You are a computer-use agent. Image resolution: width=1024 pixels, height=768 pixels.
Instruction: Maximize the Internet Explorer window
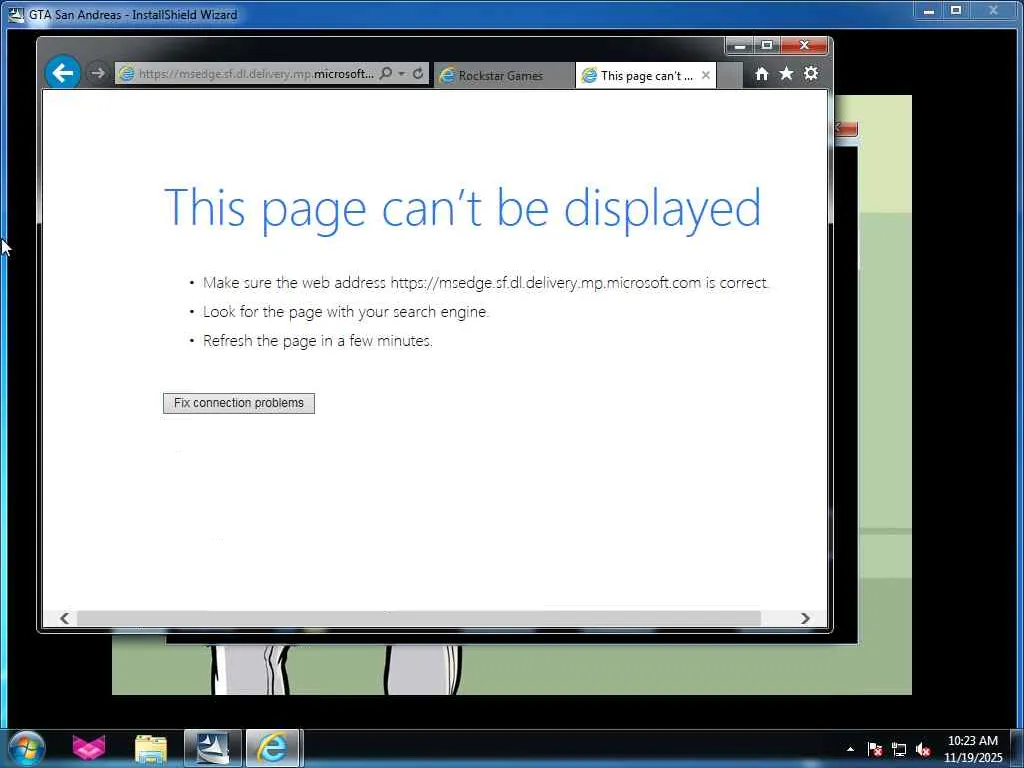(767, 45)
